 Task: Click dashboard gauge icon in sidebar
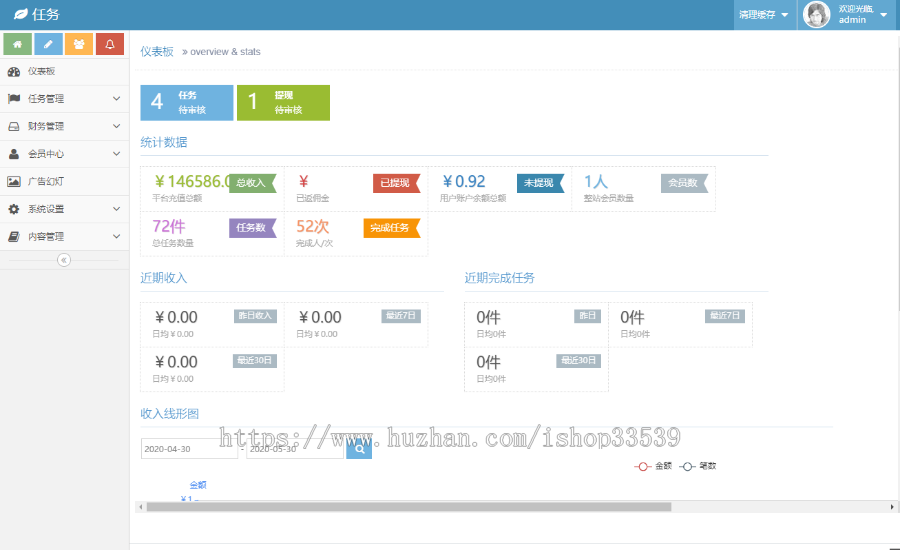[x=14, y=72]
